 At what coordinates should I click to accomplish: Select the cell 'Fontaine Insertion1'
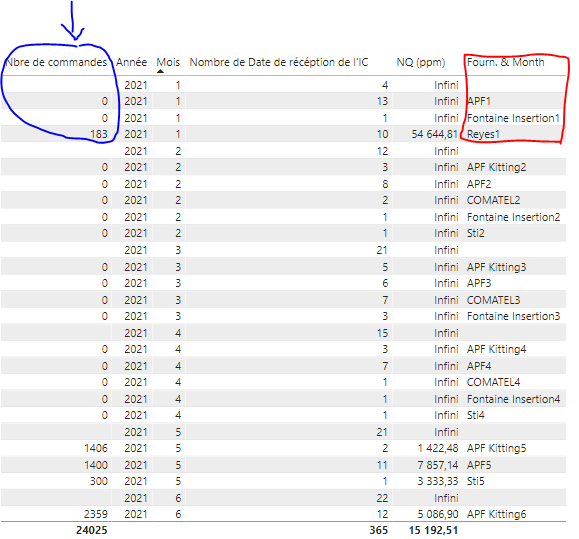(513, 118)
